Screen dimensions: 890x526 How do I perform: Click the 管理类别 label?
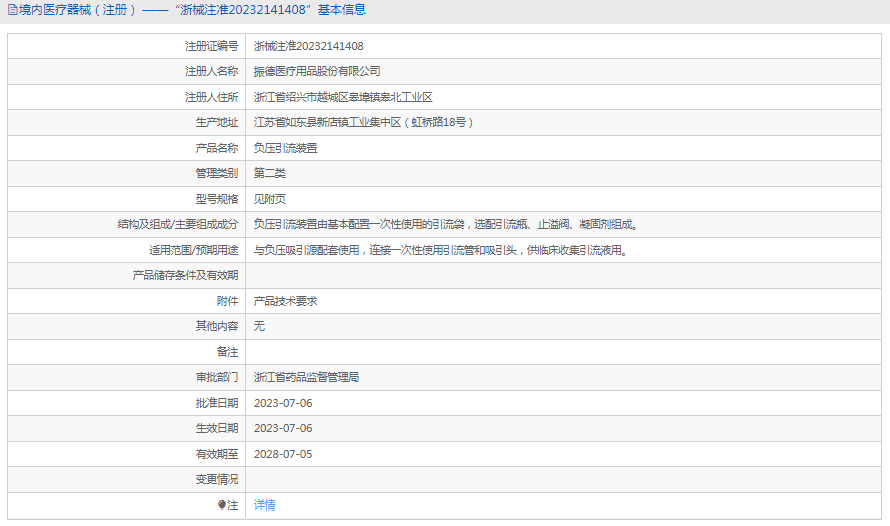coord(217,174)
